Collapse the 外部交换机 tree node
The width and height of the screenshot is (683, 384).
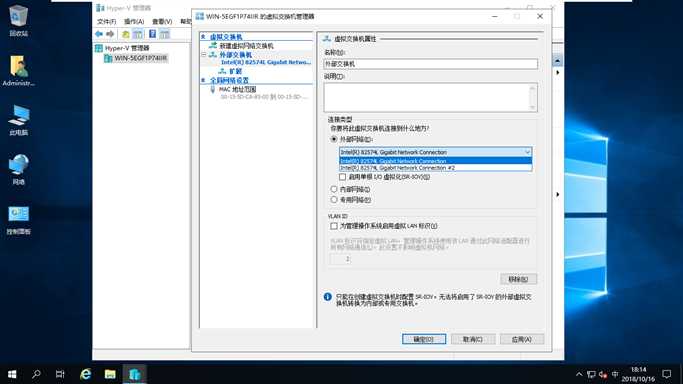203,55
